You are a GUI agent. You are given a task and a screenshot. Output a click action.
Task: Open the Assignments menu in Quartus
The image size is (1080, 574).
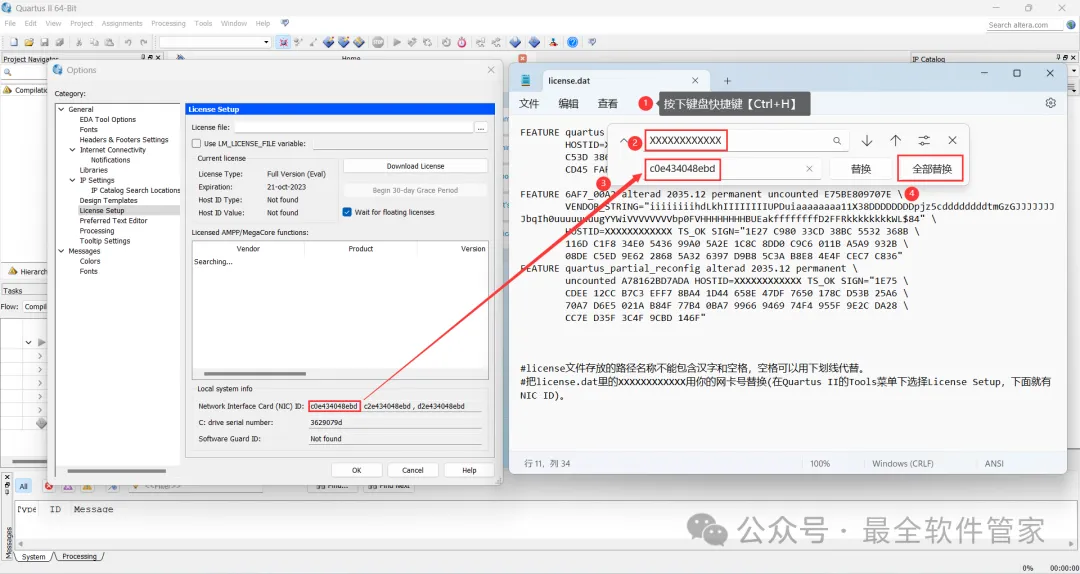[x=122, y=23]
